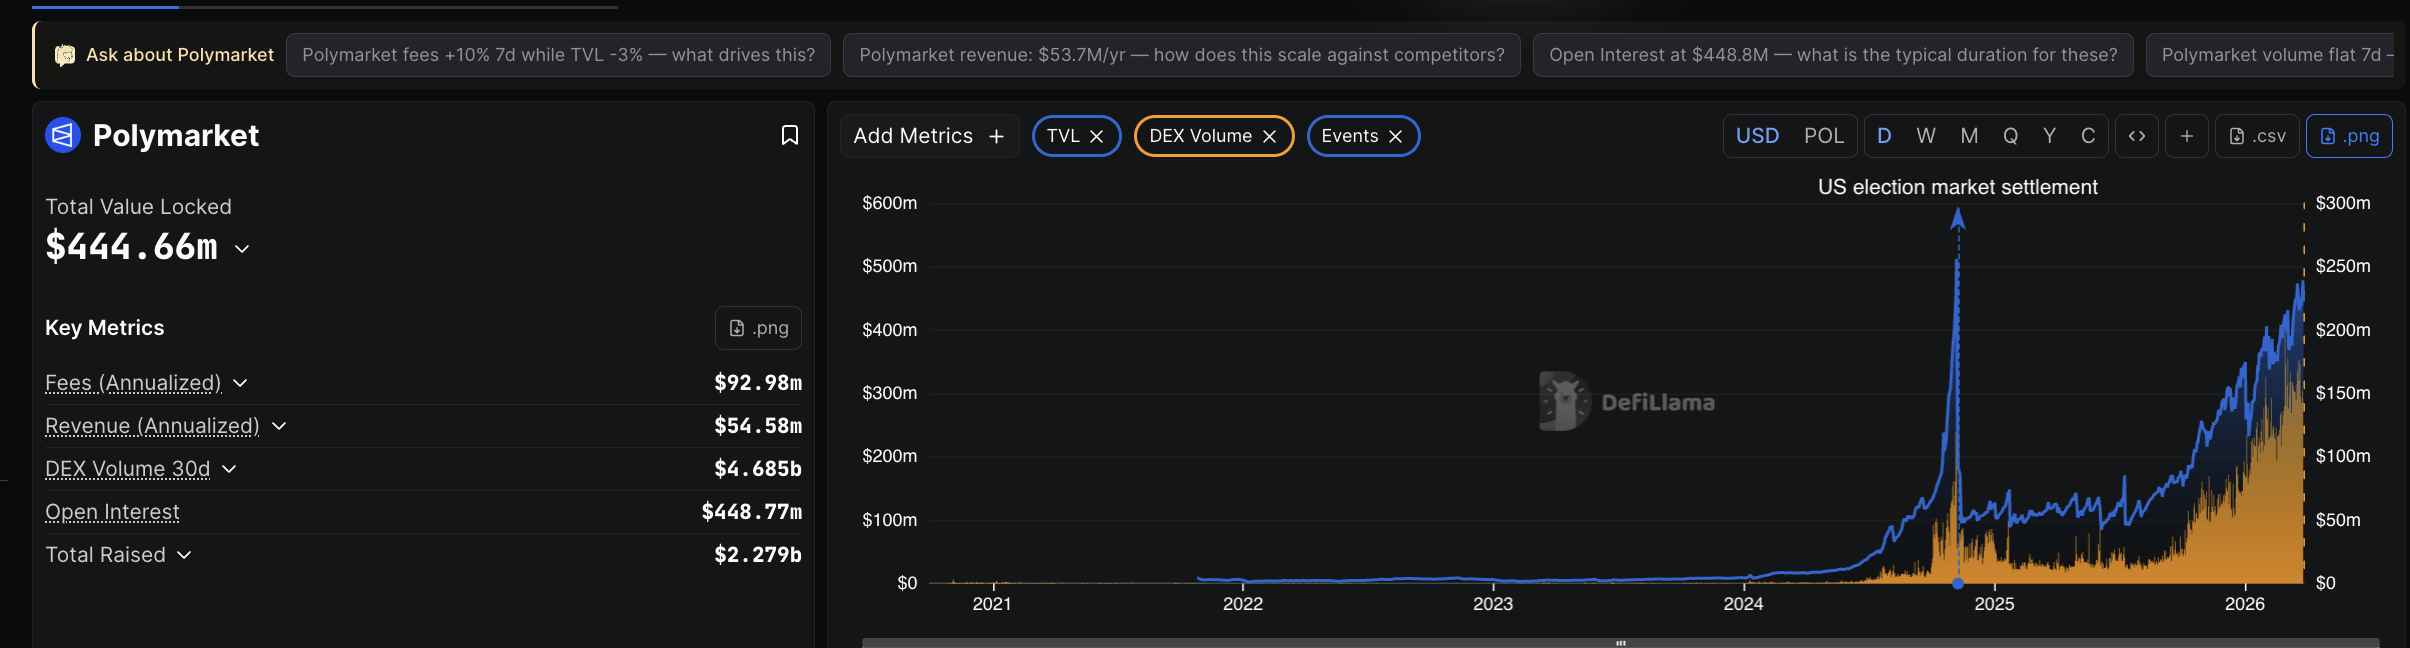Click the 2025 x-axis label
The width and height of the screenshot is (2410, 648).
pyautogui.click(x=1994, y=604)
